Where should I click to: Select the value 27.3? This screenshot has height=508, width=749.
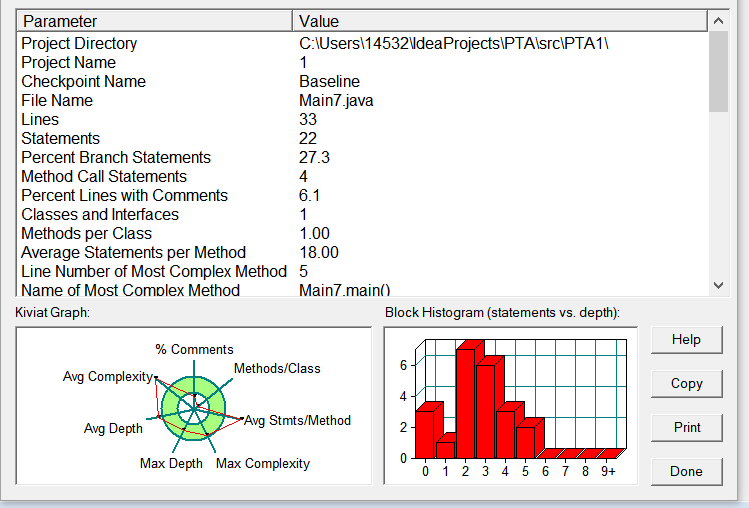point(314,158)
